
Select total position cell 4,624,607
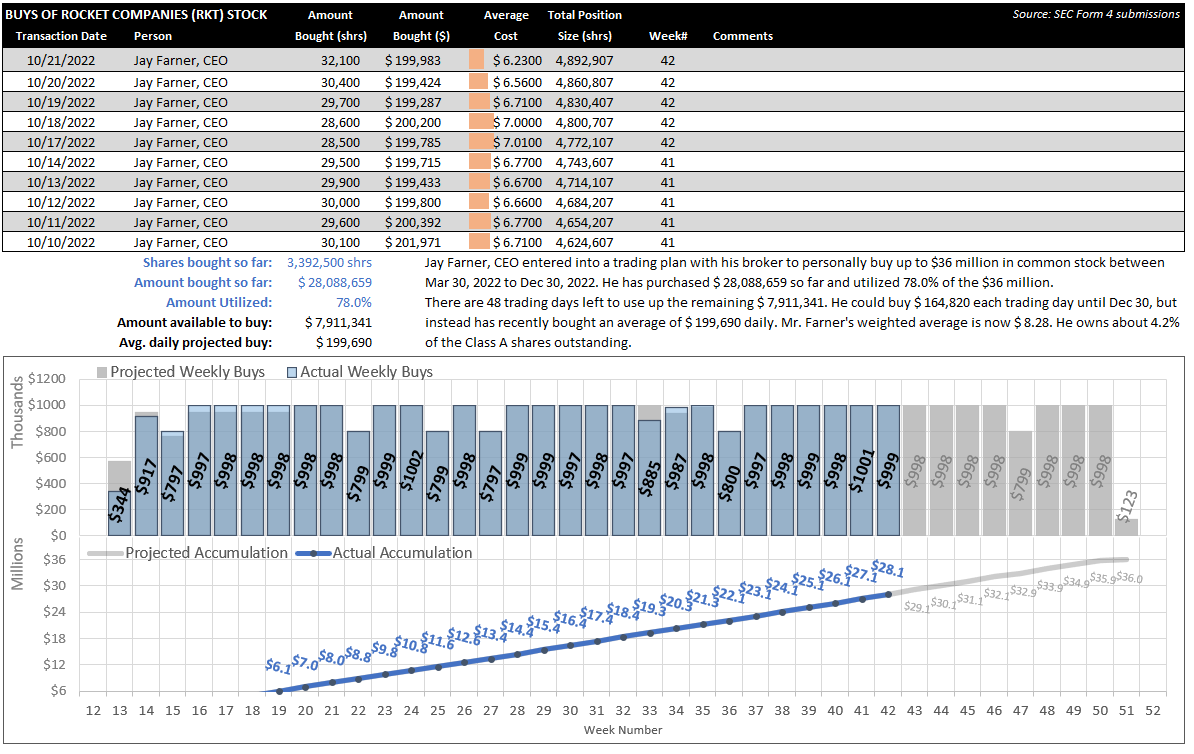[584, 242]
